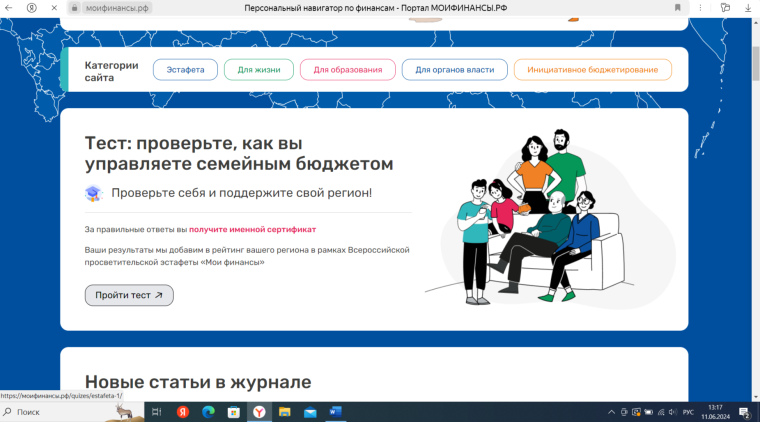Click the page vertical scrollbar thumb
The image size is (760, 422).
755,64
